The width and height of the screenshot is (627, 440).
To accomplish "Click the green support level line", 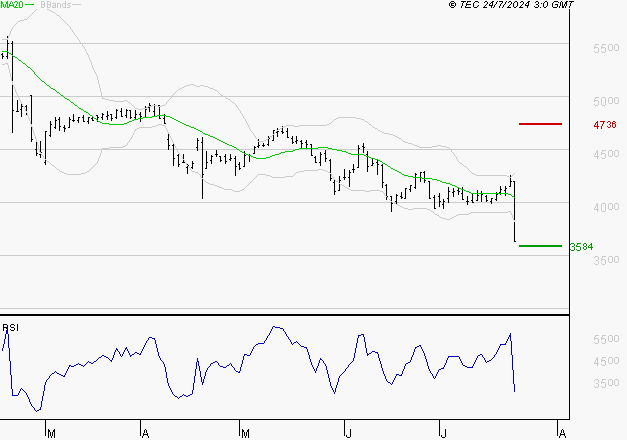I will [x=540, y=246].
